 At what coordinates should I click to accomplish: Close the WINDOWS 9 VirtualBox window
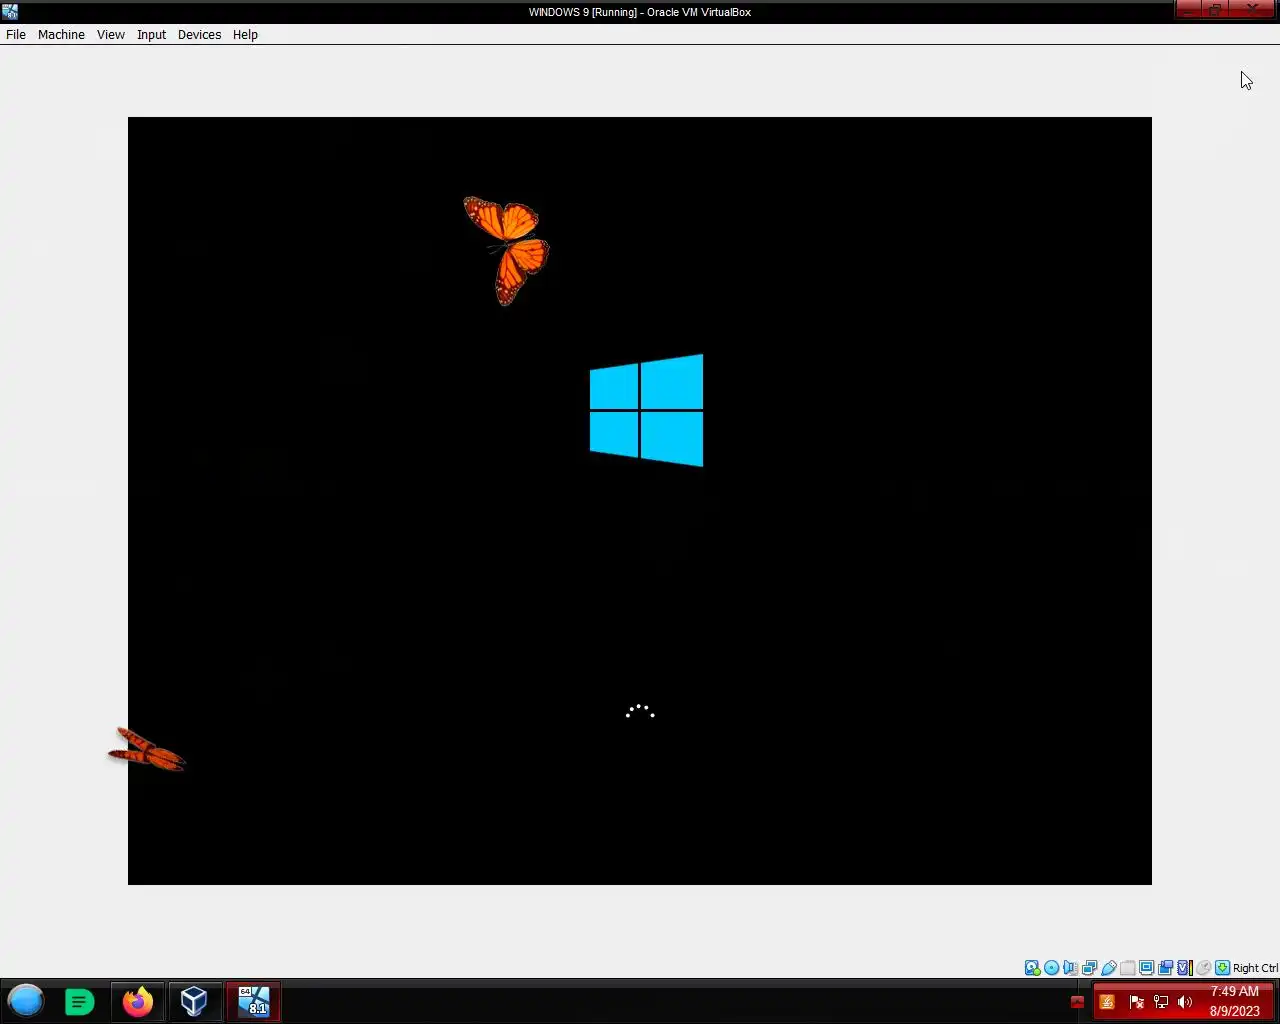tap(1252, 9)
